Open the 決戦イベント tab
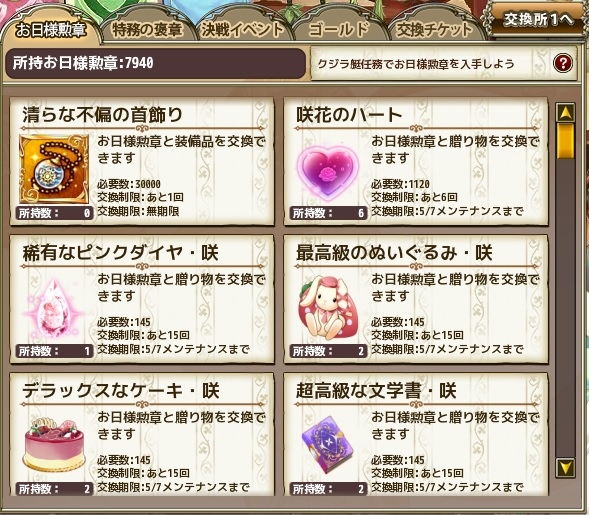 pyautogui.click(x=242, y=29)
